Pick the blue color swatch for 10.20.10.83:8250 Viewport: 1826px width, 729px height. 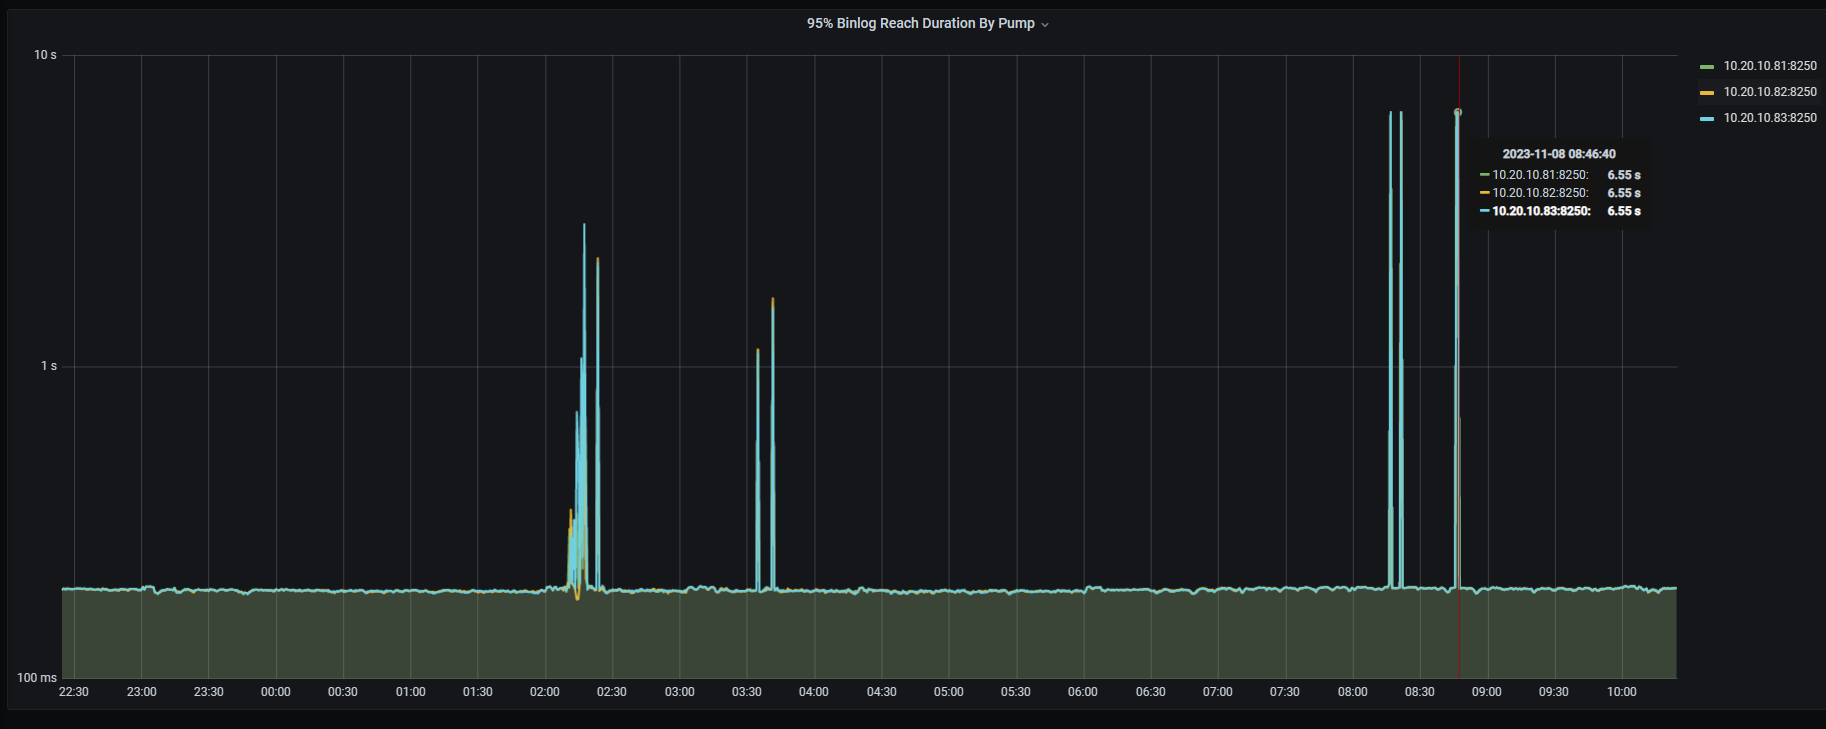tap(1706, 119)
